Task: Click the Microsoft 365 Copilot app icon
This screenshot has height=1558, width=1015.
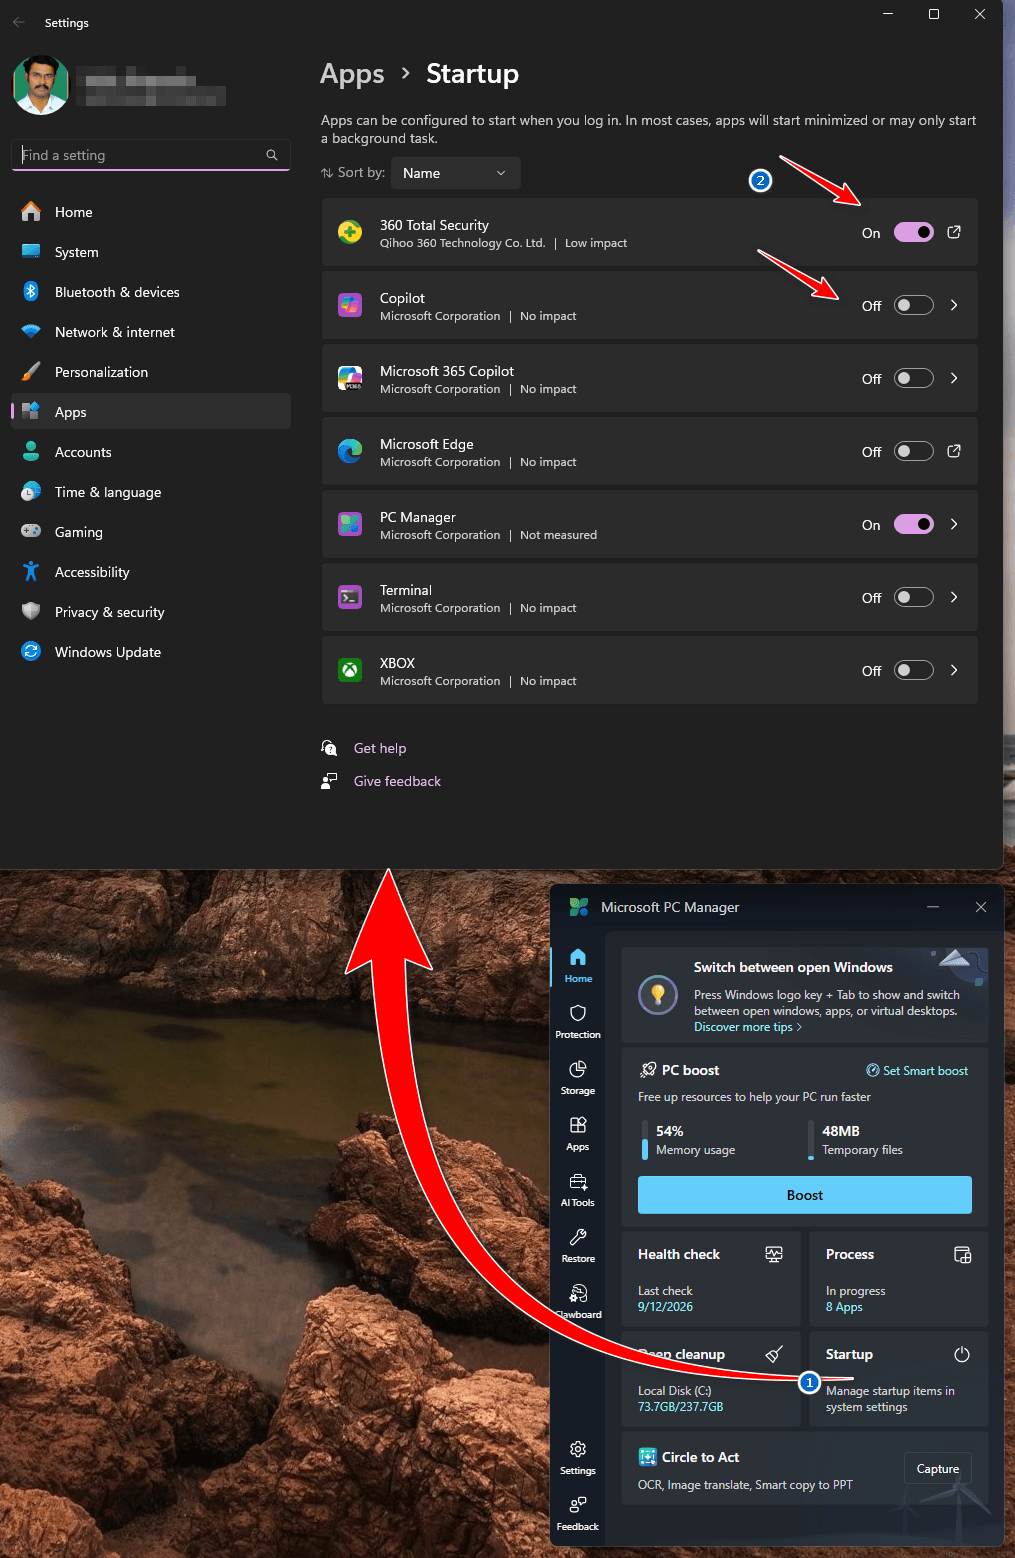Action: click(350, 378)
